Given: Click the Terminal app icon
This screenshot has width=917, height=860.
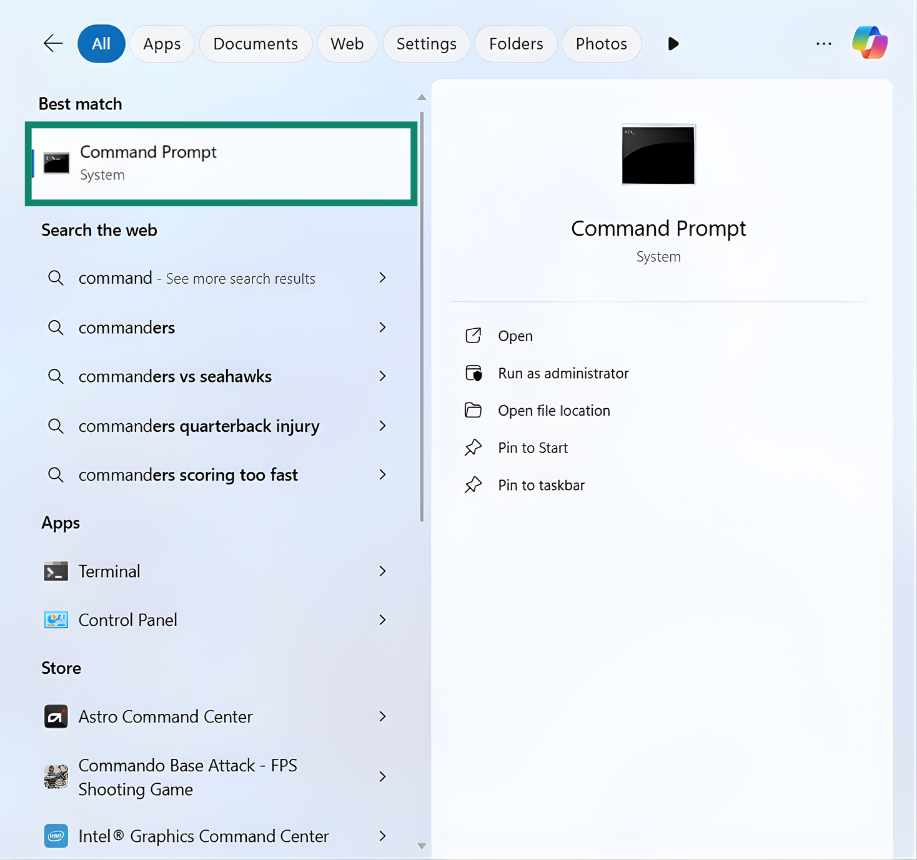Looking at the screenshot, I should pos(56,571).
